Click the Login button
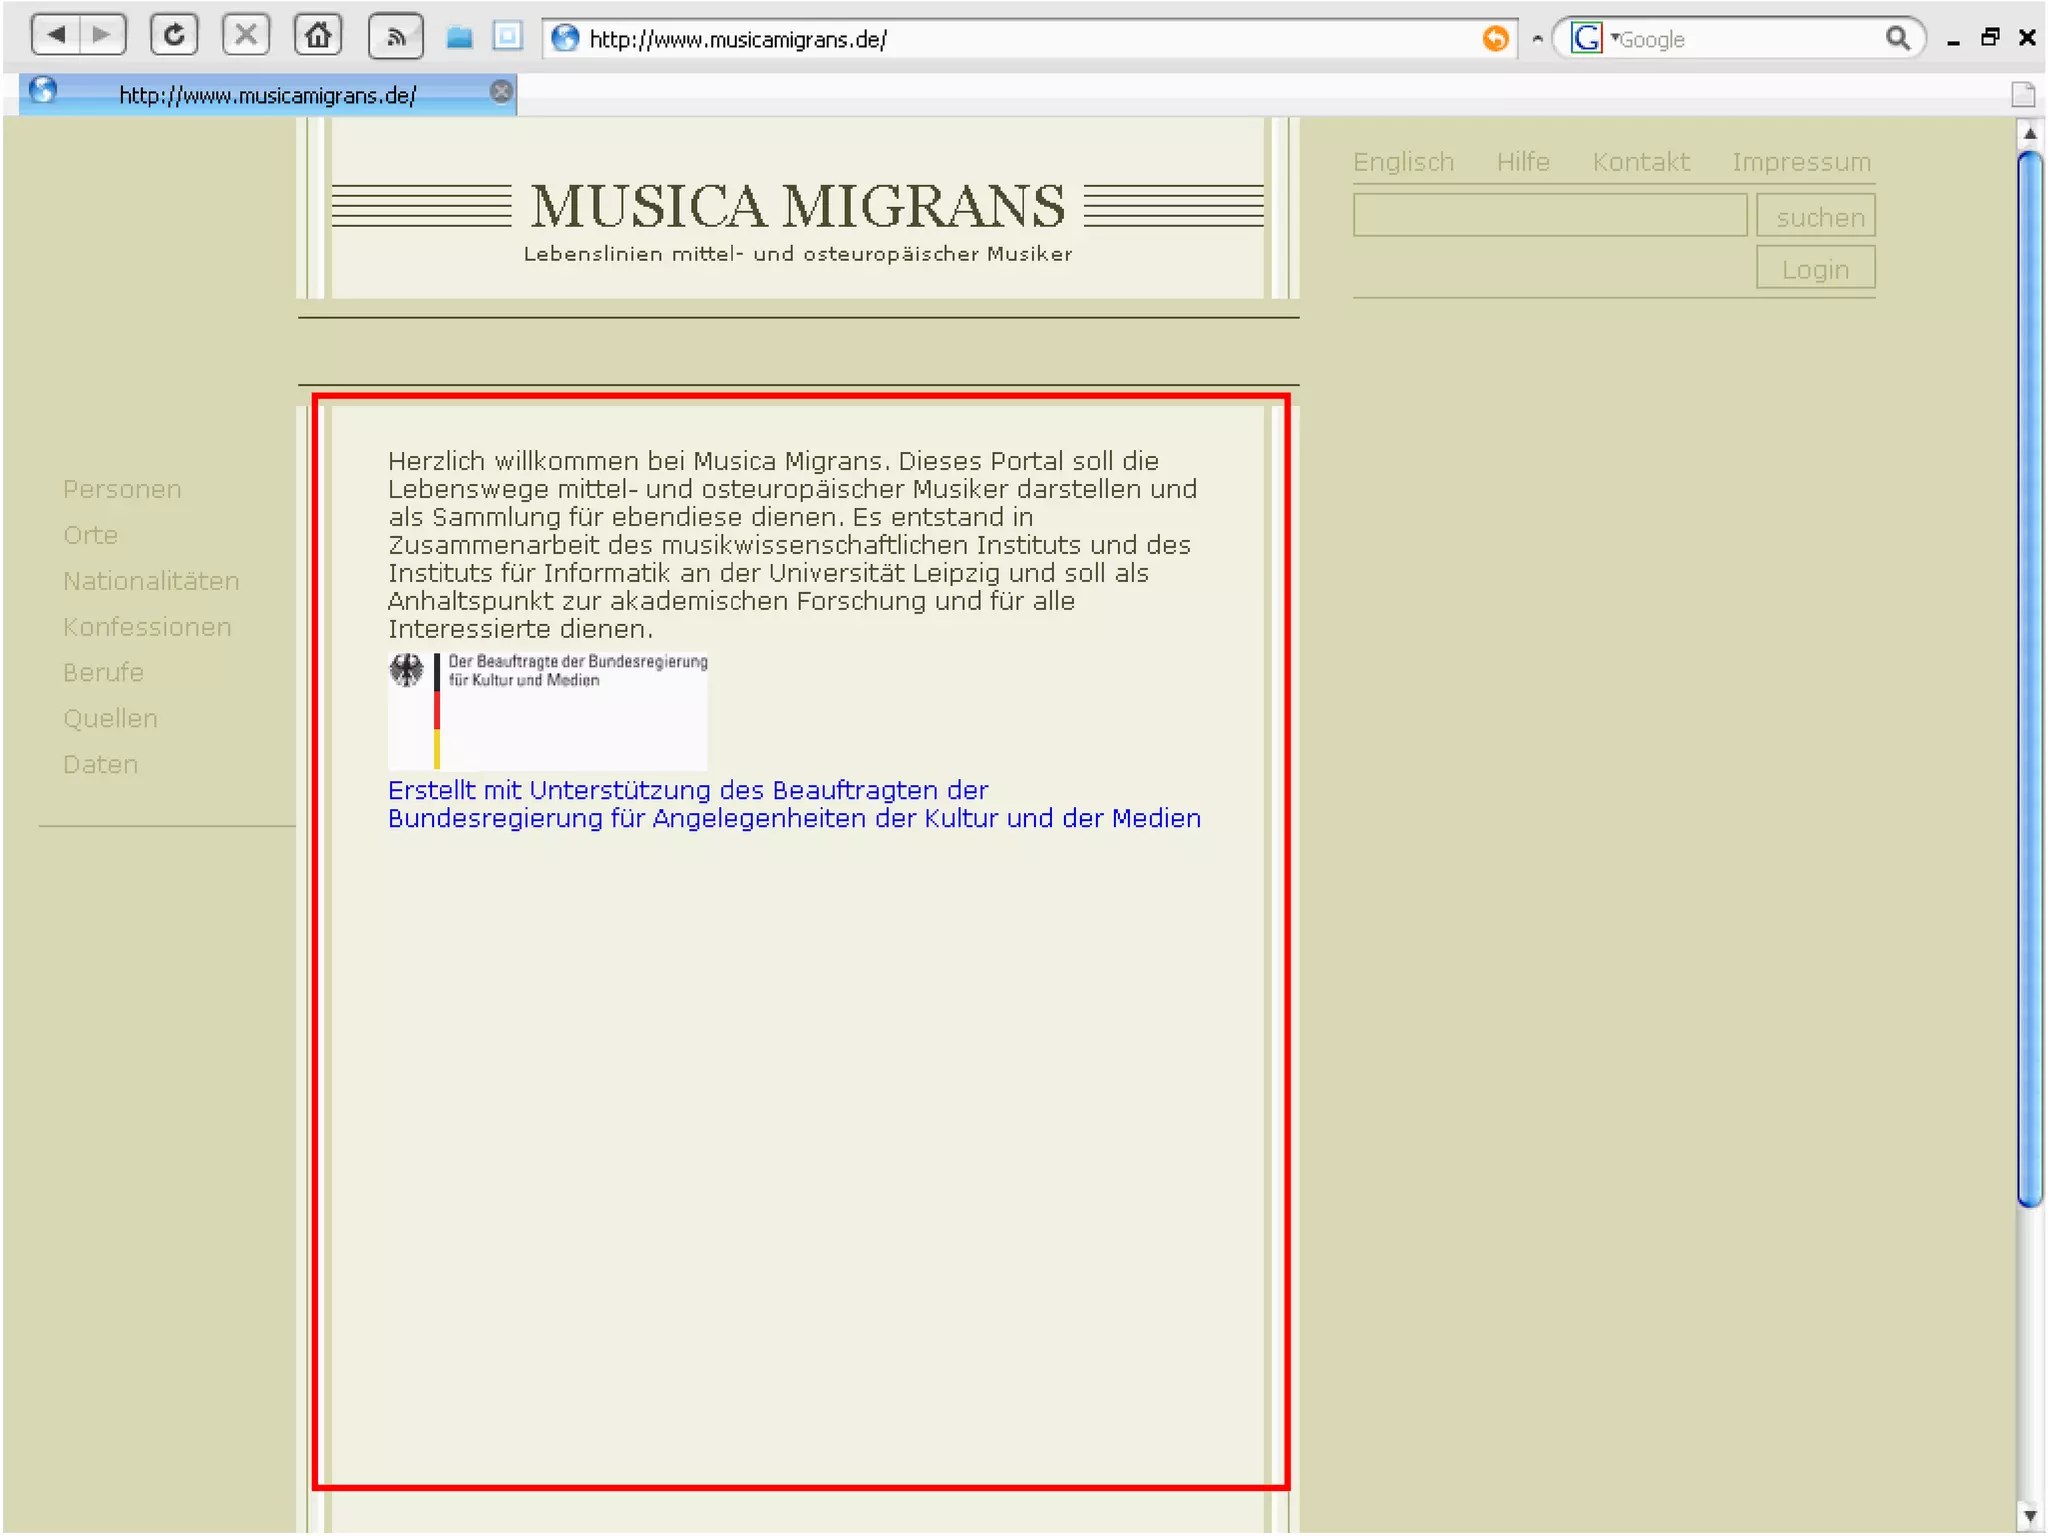 (1814, 269)
